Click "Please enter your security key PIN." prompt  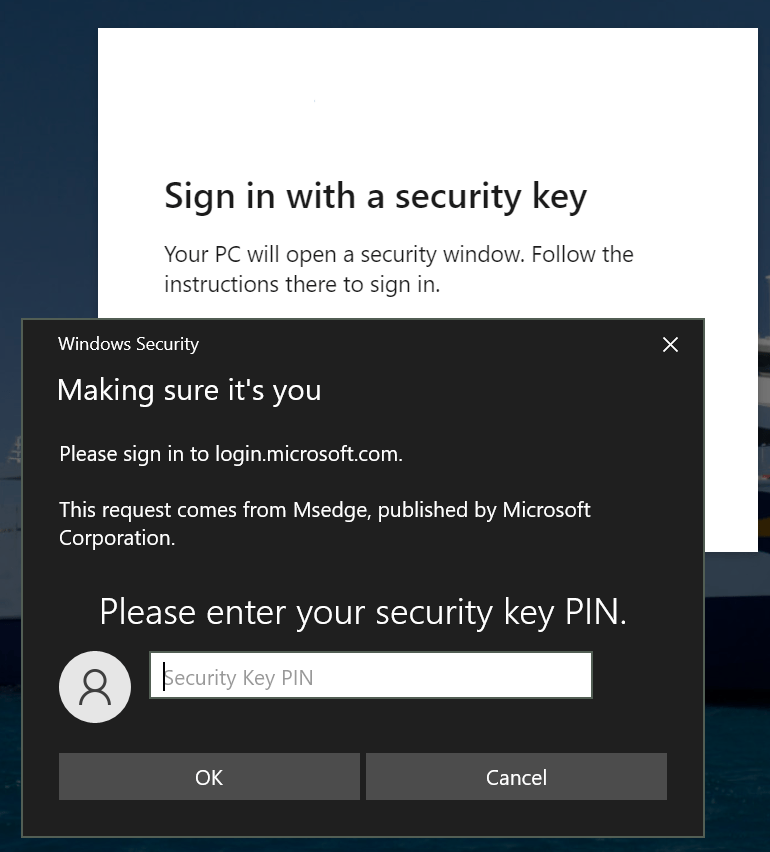(x=363, y=611)
